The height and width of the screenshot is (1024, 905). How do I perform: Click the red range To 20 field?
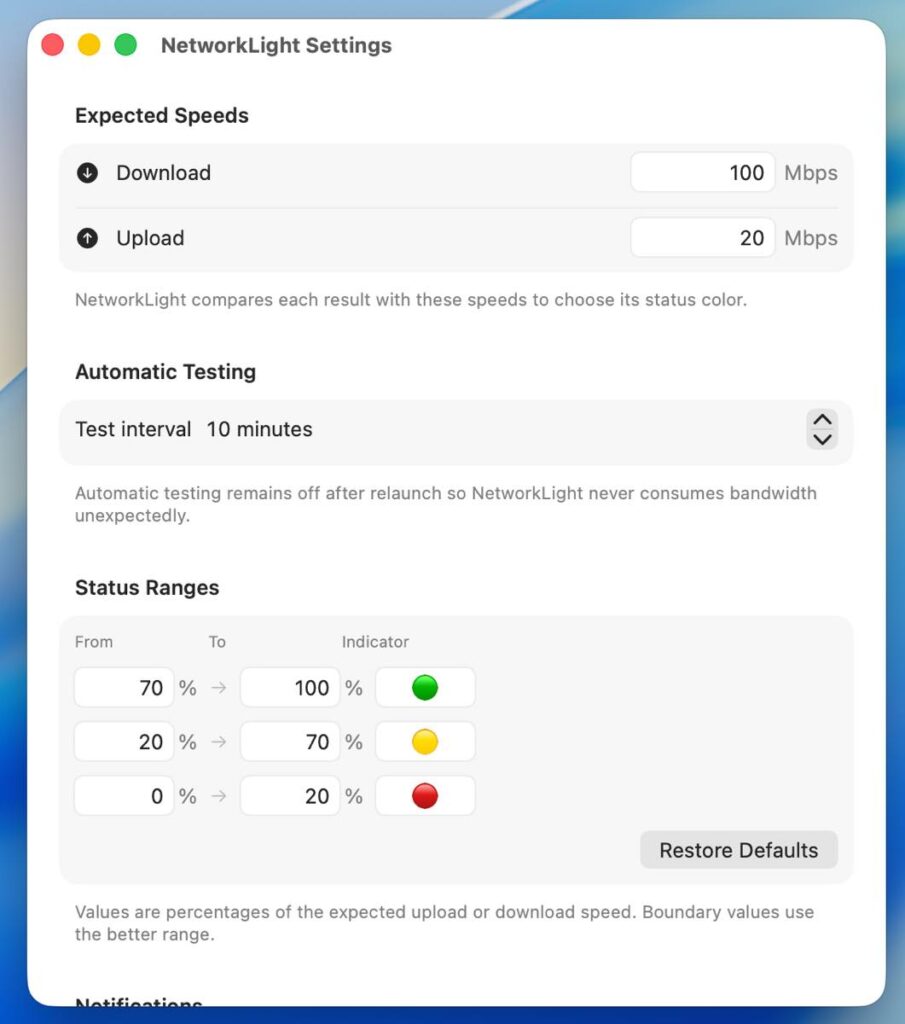point(290,796)
